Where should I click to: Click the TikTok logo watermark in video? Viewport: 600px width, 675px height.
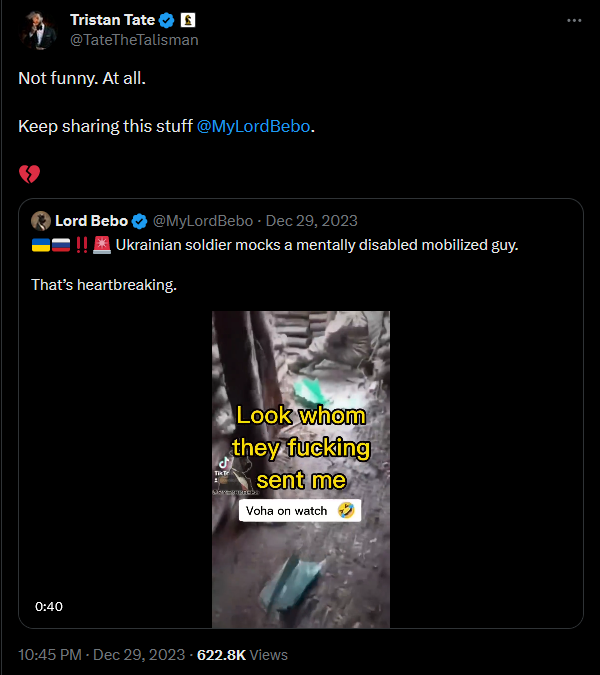tap(223, 463)
